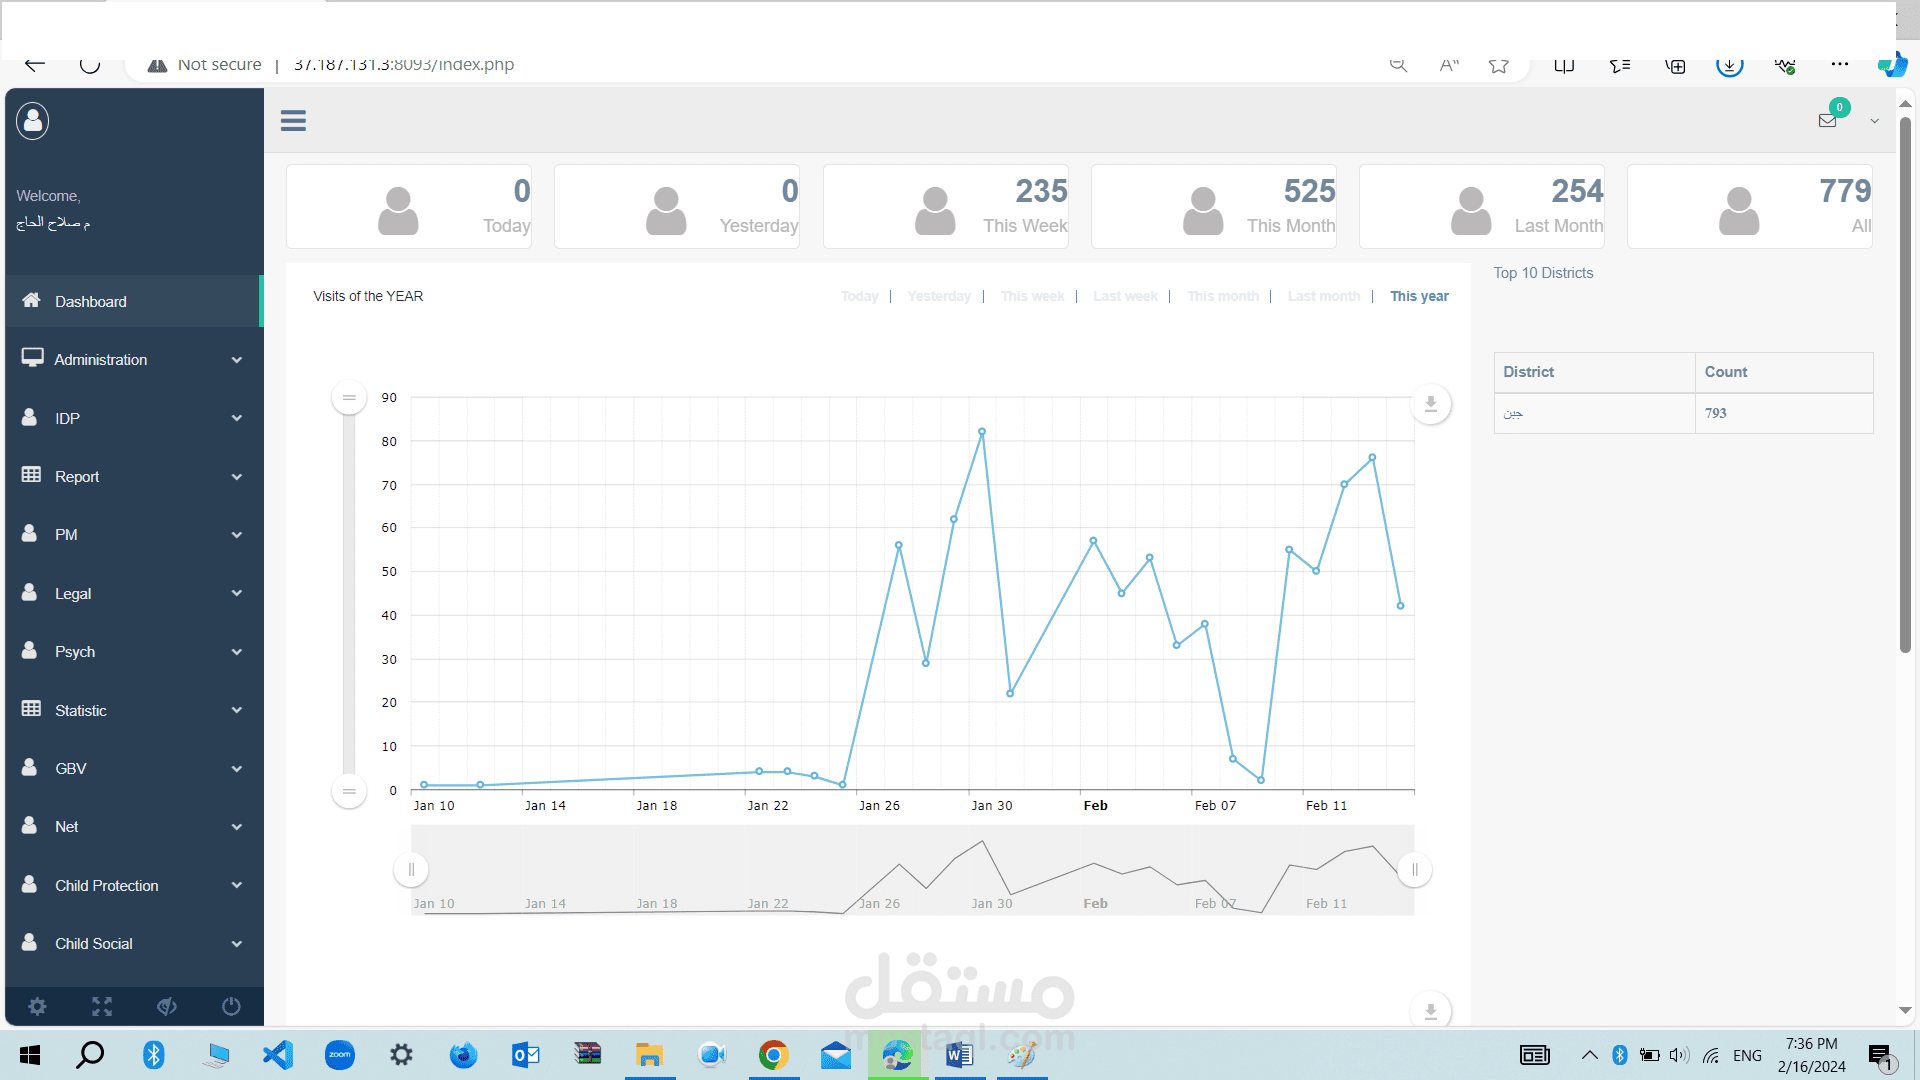Expand the Statistic menu
This screenshot has height=1080, width=1920.
pyautogui.click(x=134, y=711)
